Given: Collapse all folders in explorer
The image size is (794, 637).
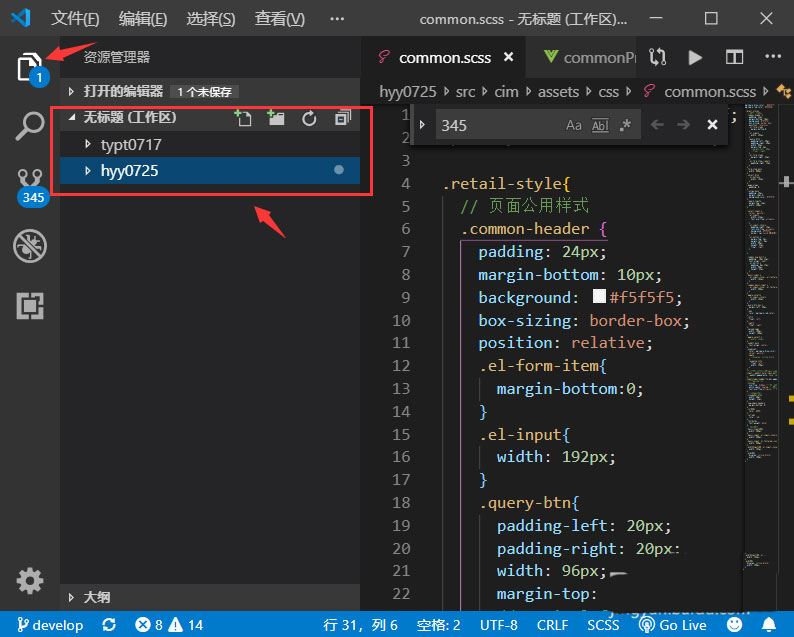Looking at the screenshot, I should pos(342,118).
